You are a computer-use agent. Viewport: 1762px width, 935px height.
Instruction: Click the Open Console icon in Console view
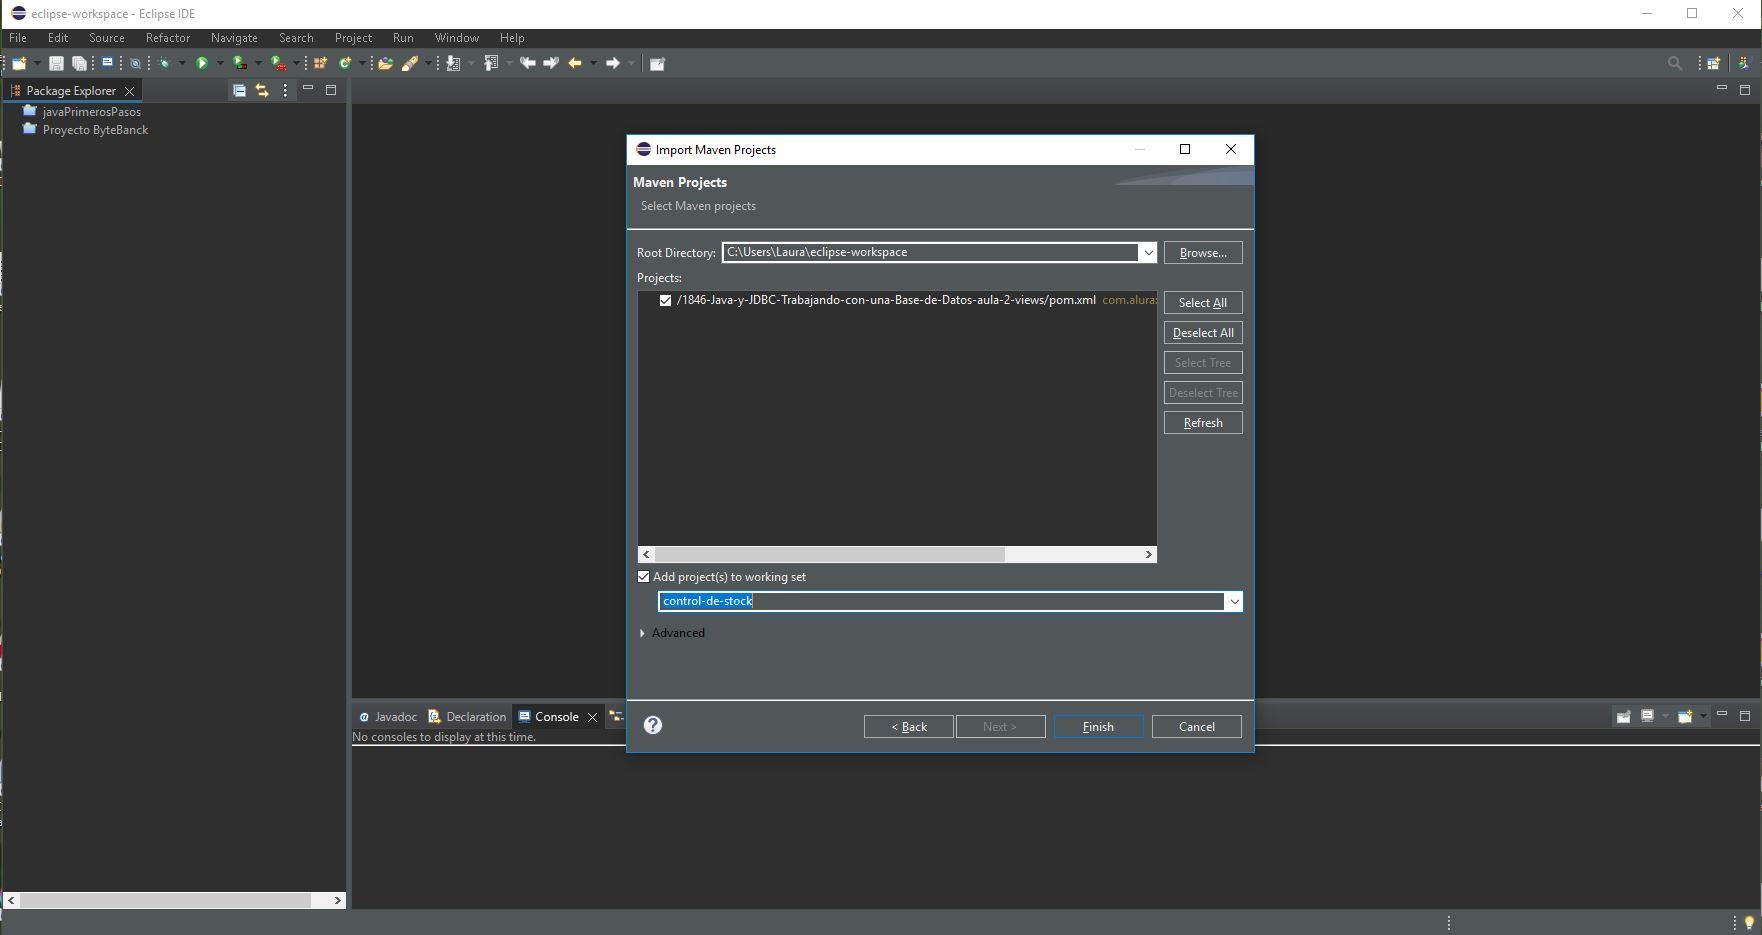[x=1685, y=716]
